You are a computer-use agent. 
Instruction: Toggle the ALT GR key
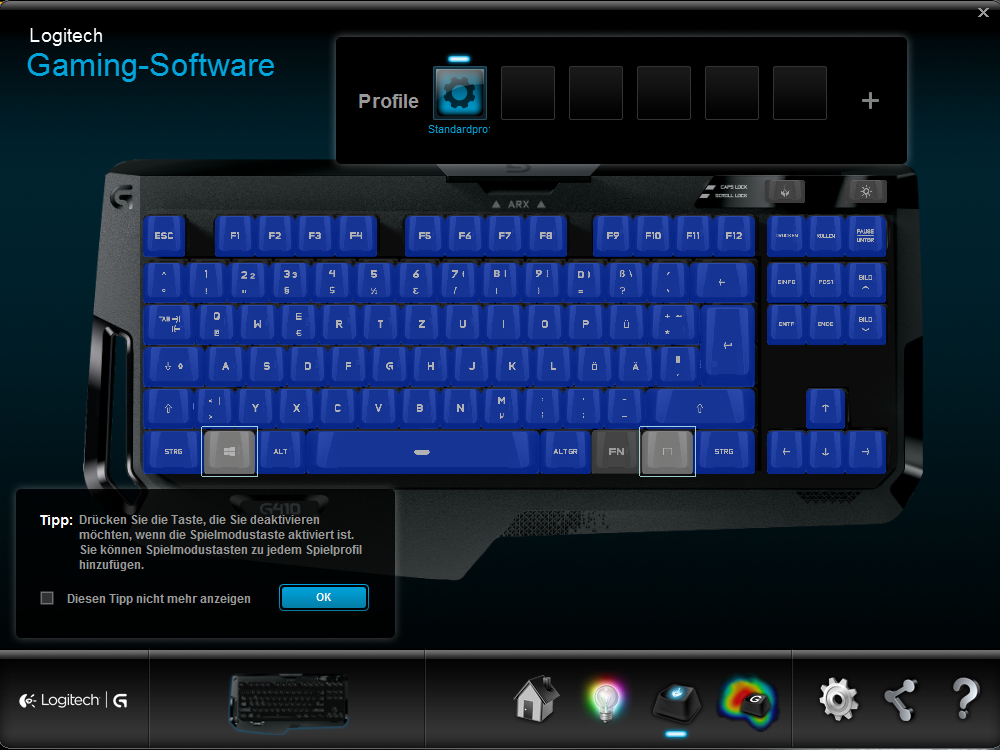[565, 452]
